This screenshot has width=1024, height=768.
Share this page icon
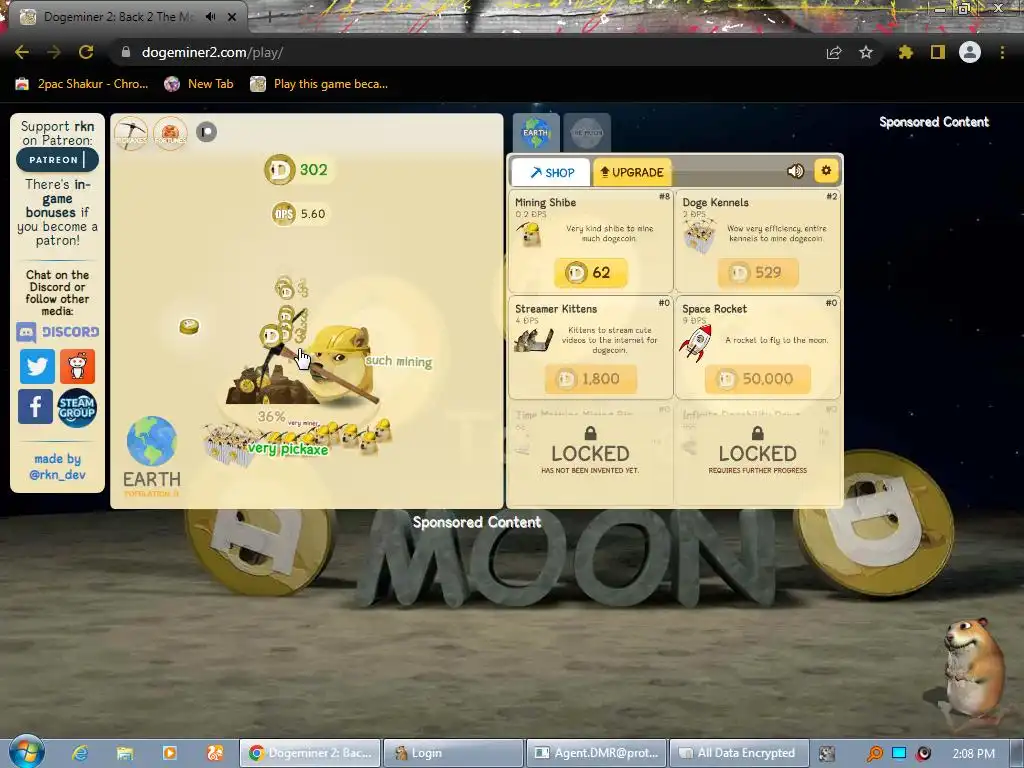tap(834, 52)
